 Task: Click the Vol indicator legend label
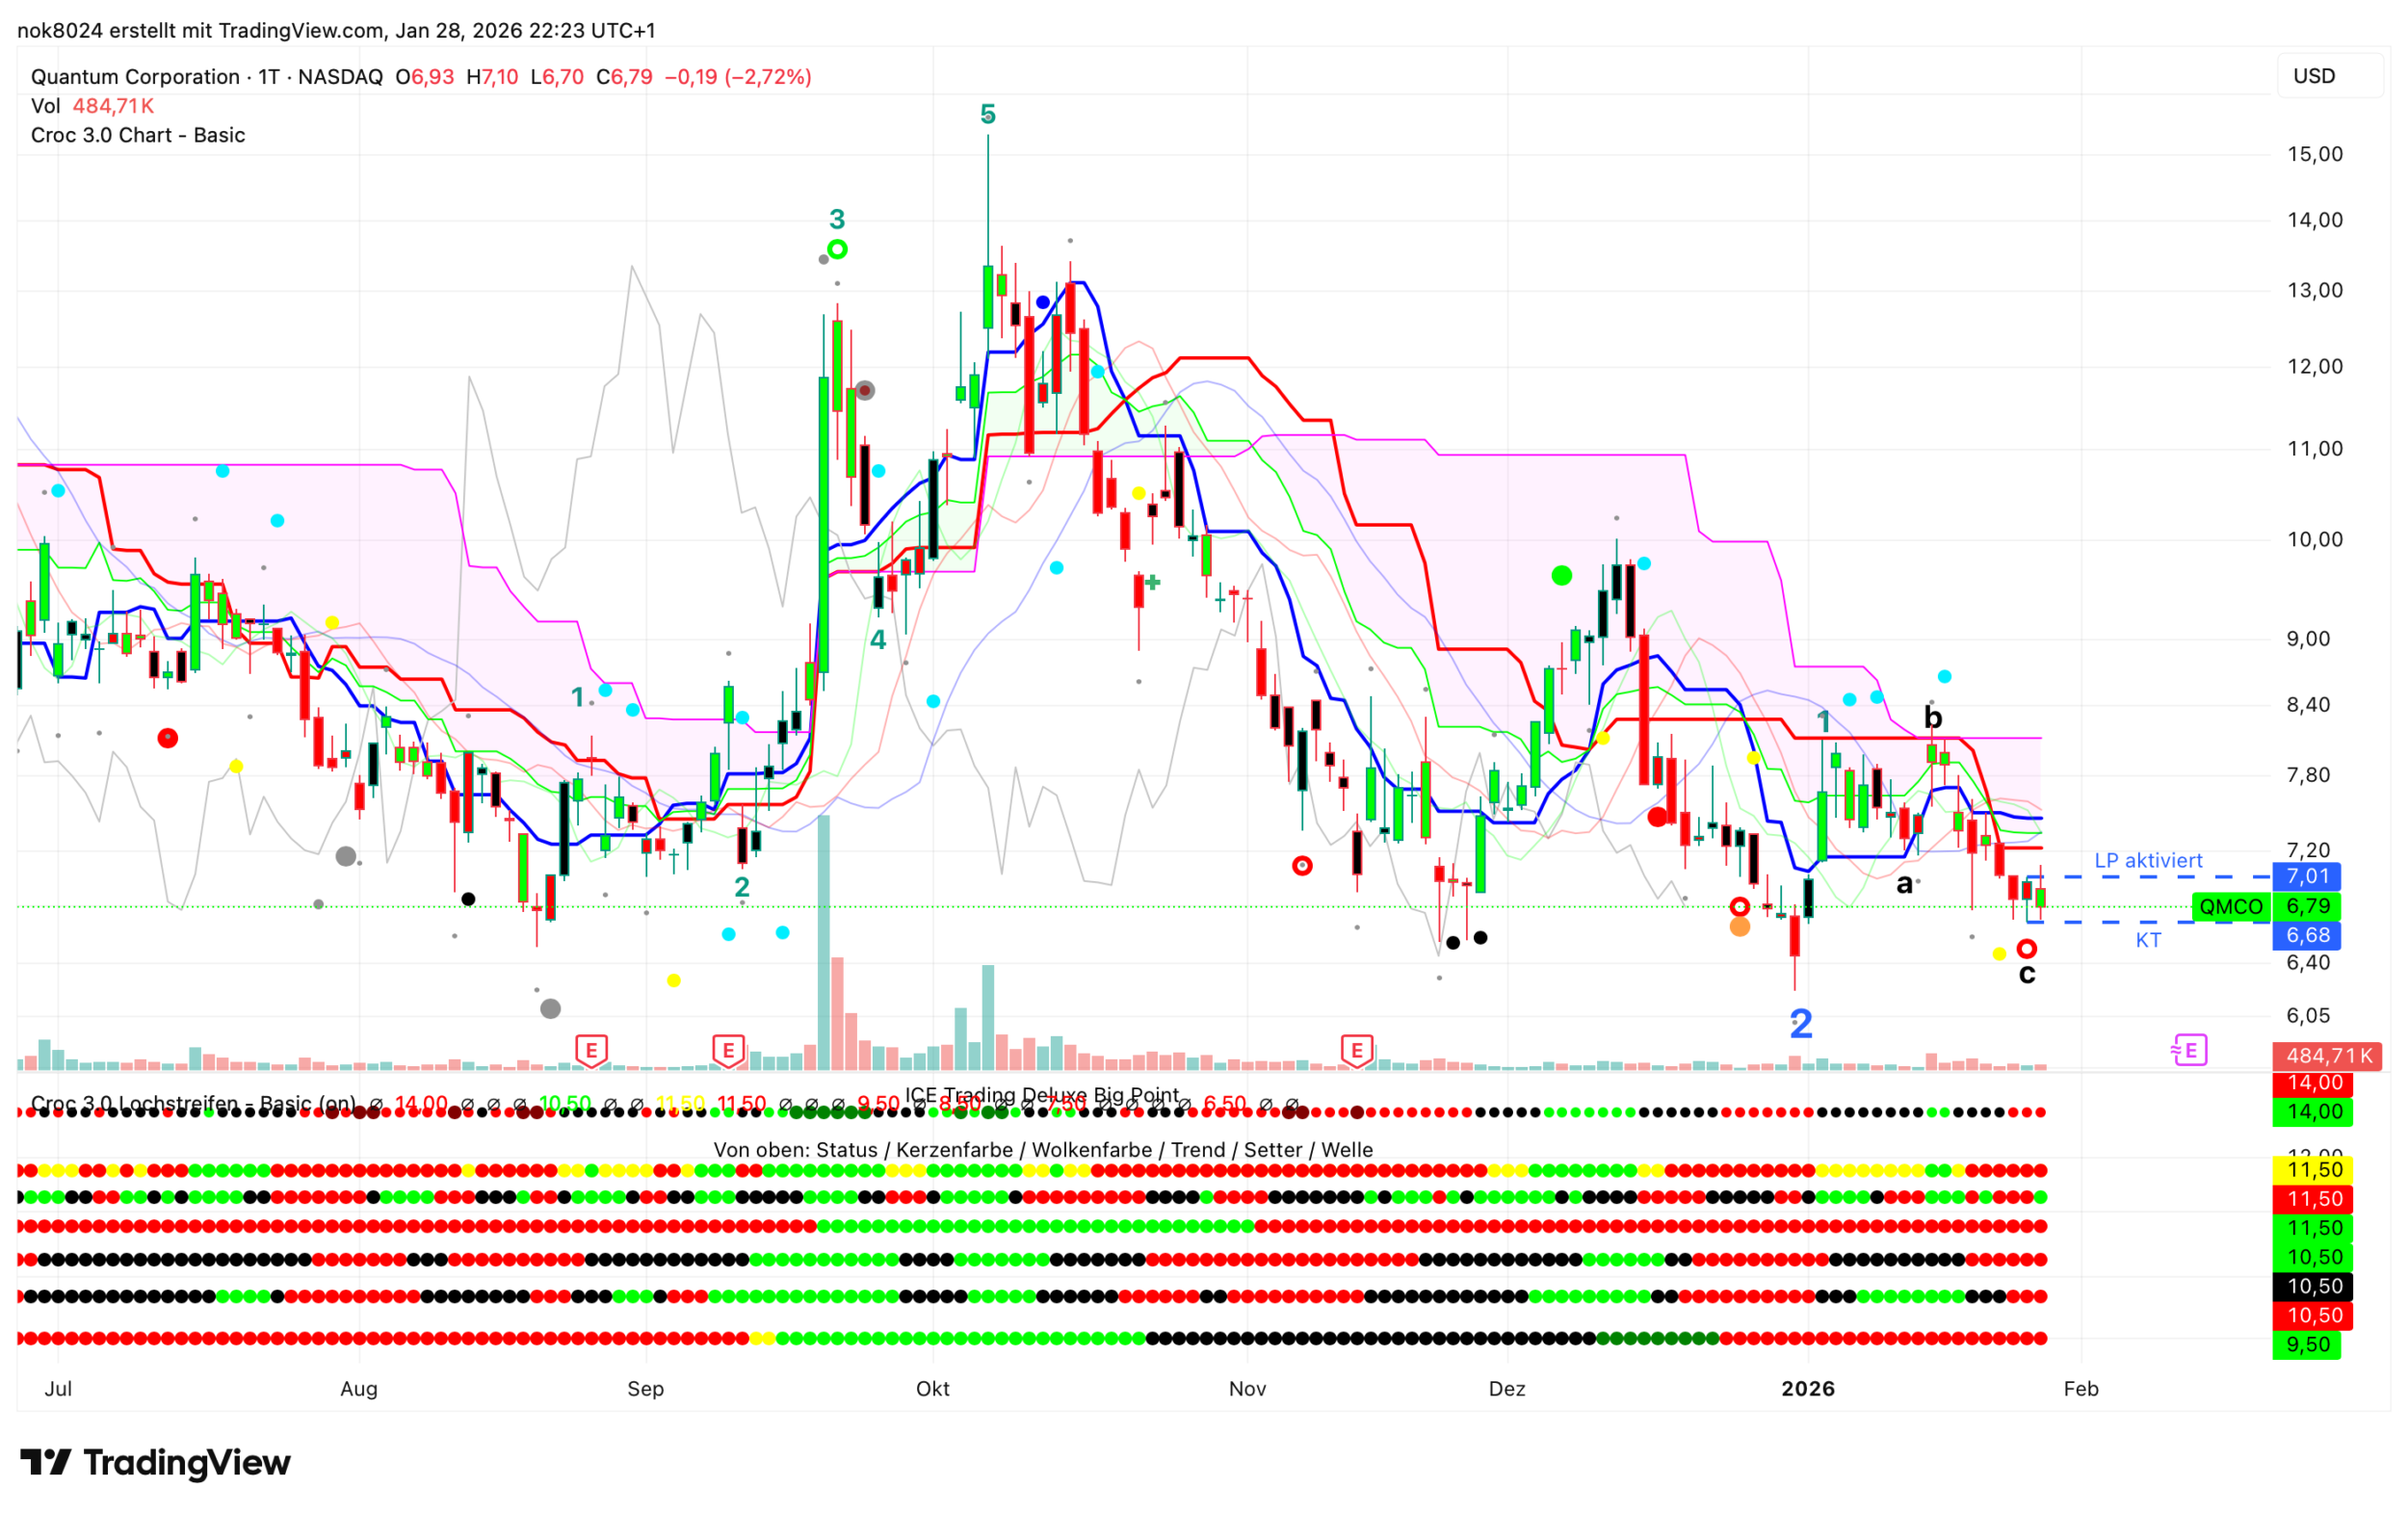[45, 106]
